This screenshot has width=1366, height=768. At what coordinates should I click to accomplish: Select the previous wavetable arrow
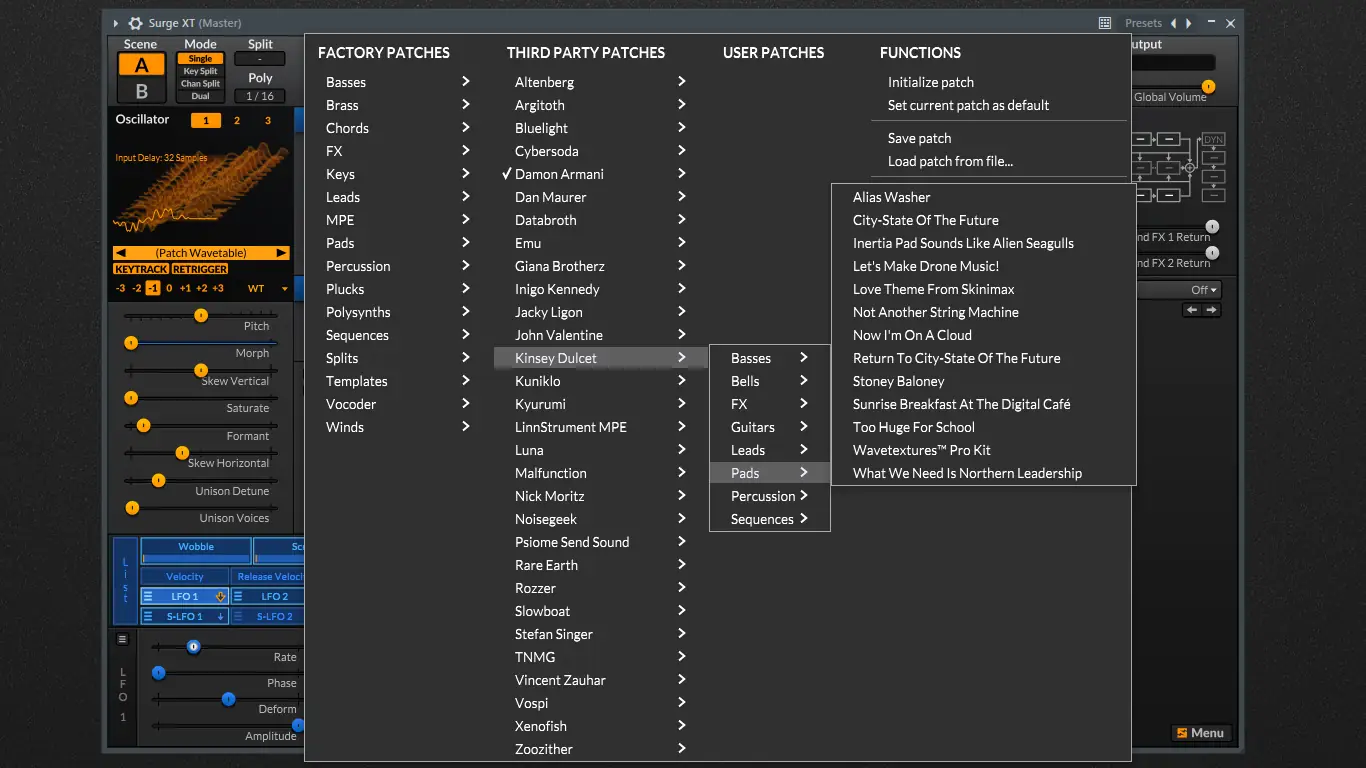[x=121, y=253]
